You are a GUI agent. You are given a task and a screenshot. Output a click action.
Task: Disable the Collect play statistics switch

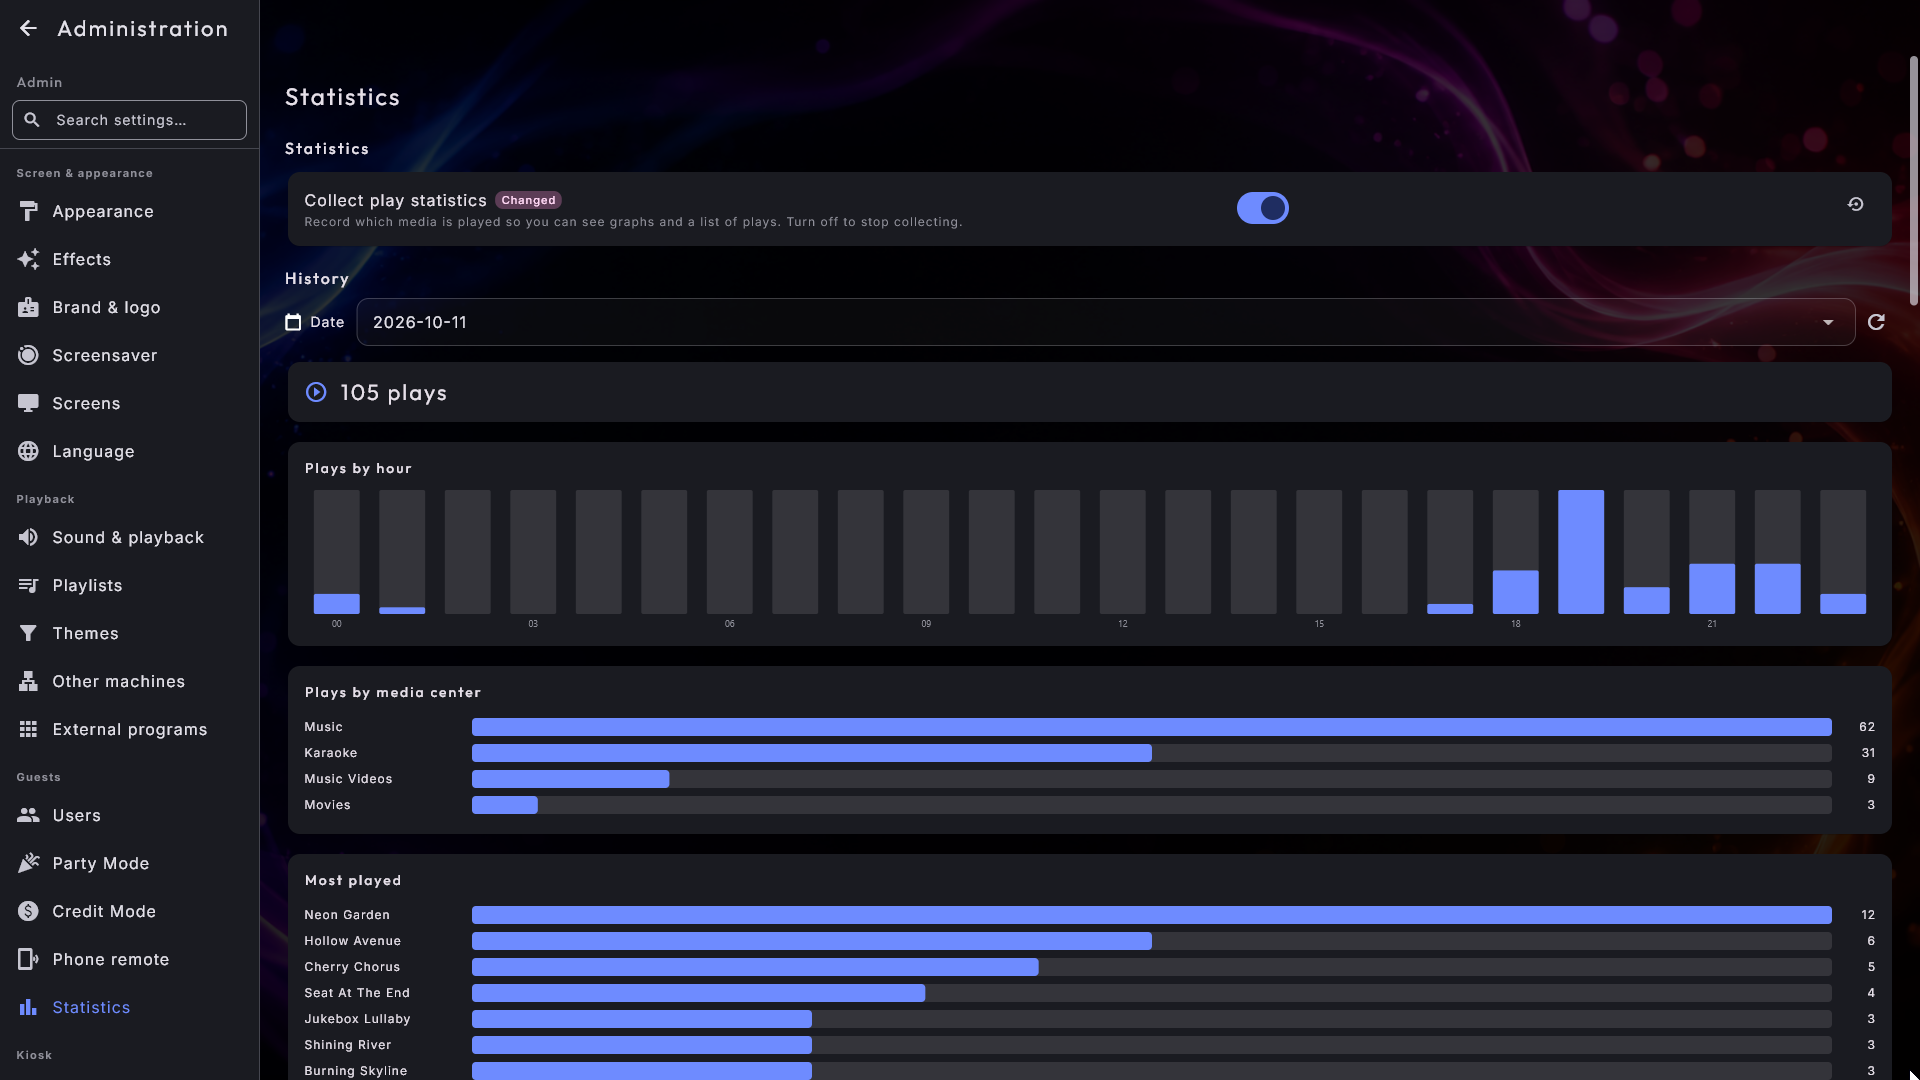tap(1262, 208)
